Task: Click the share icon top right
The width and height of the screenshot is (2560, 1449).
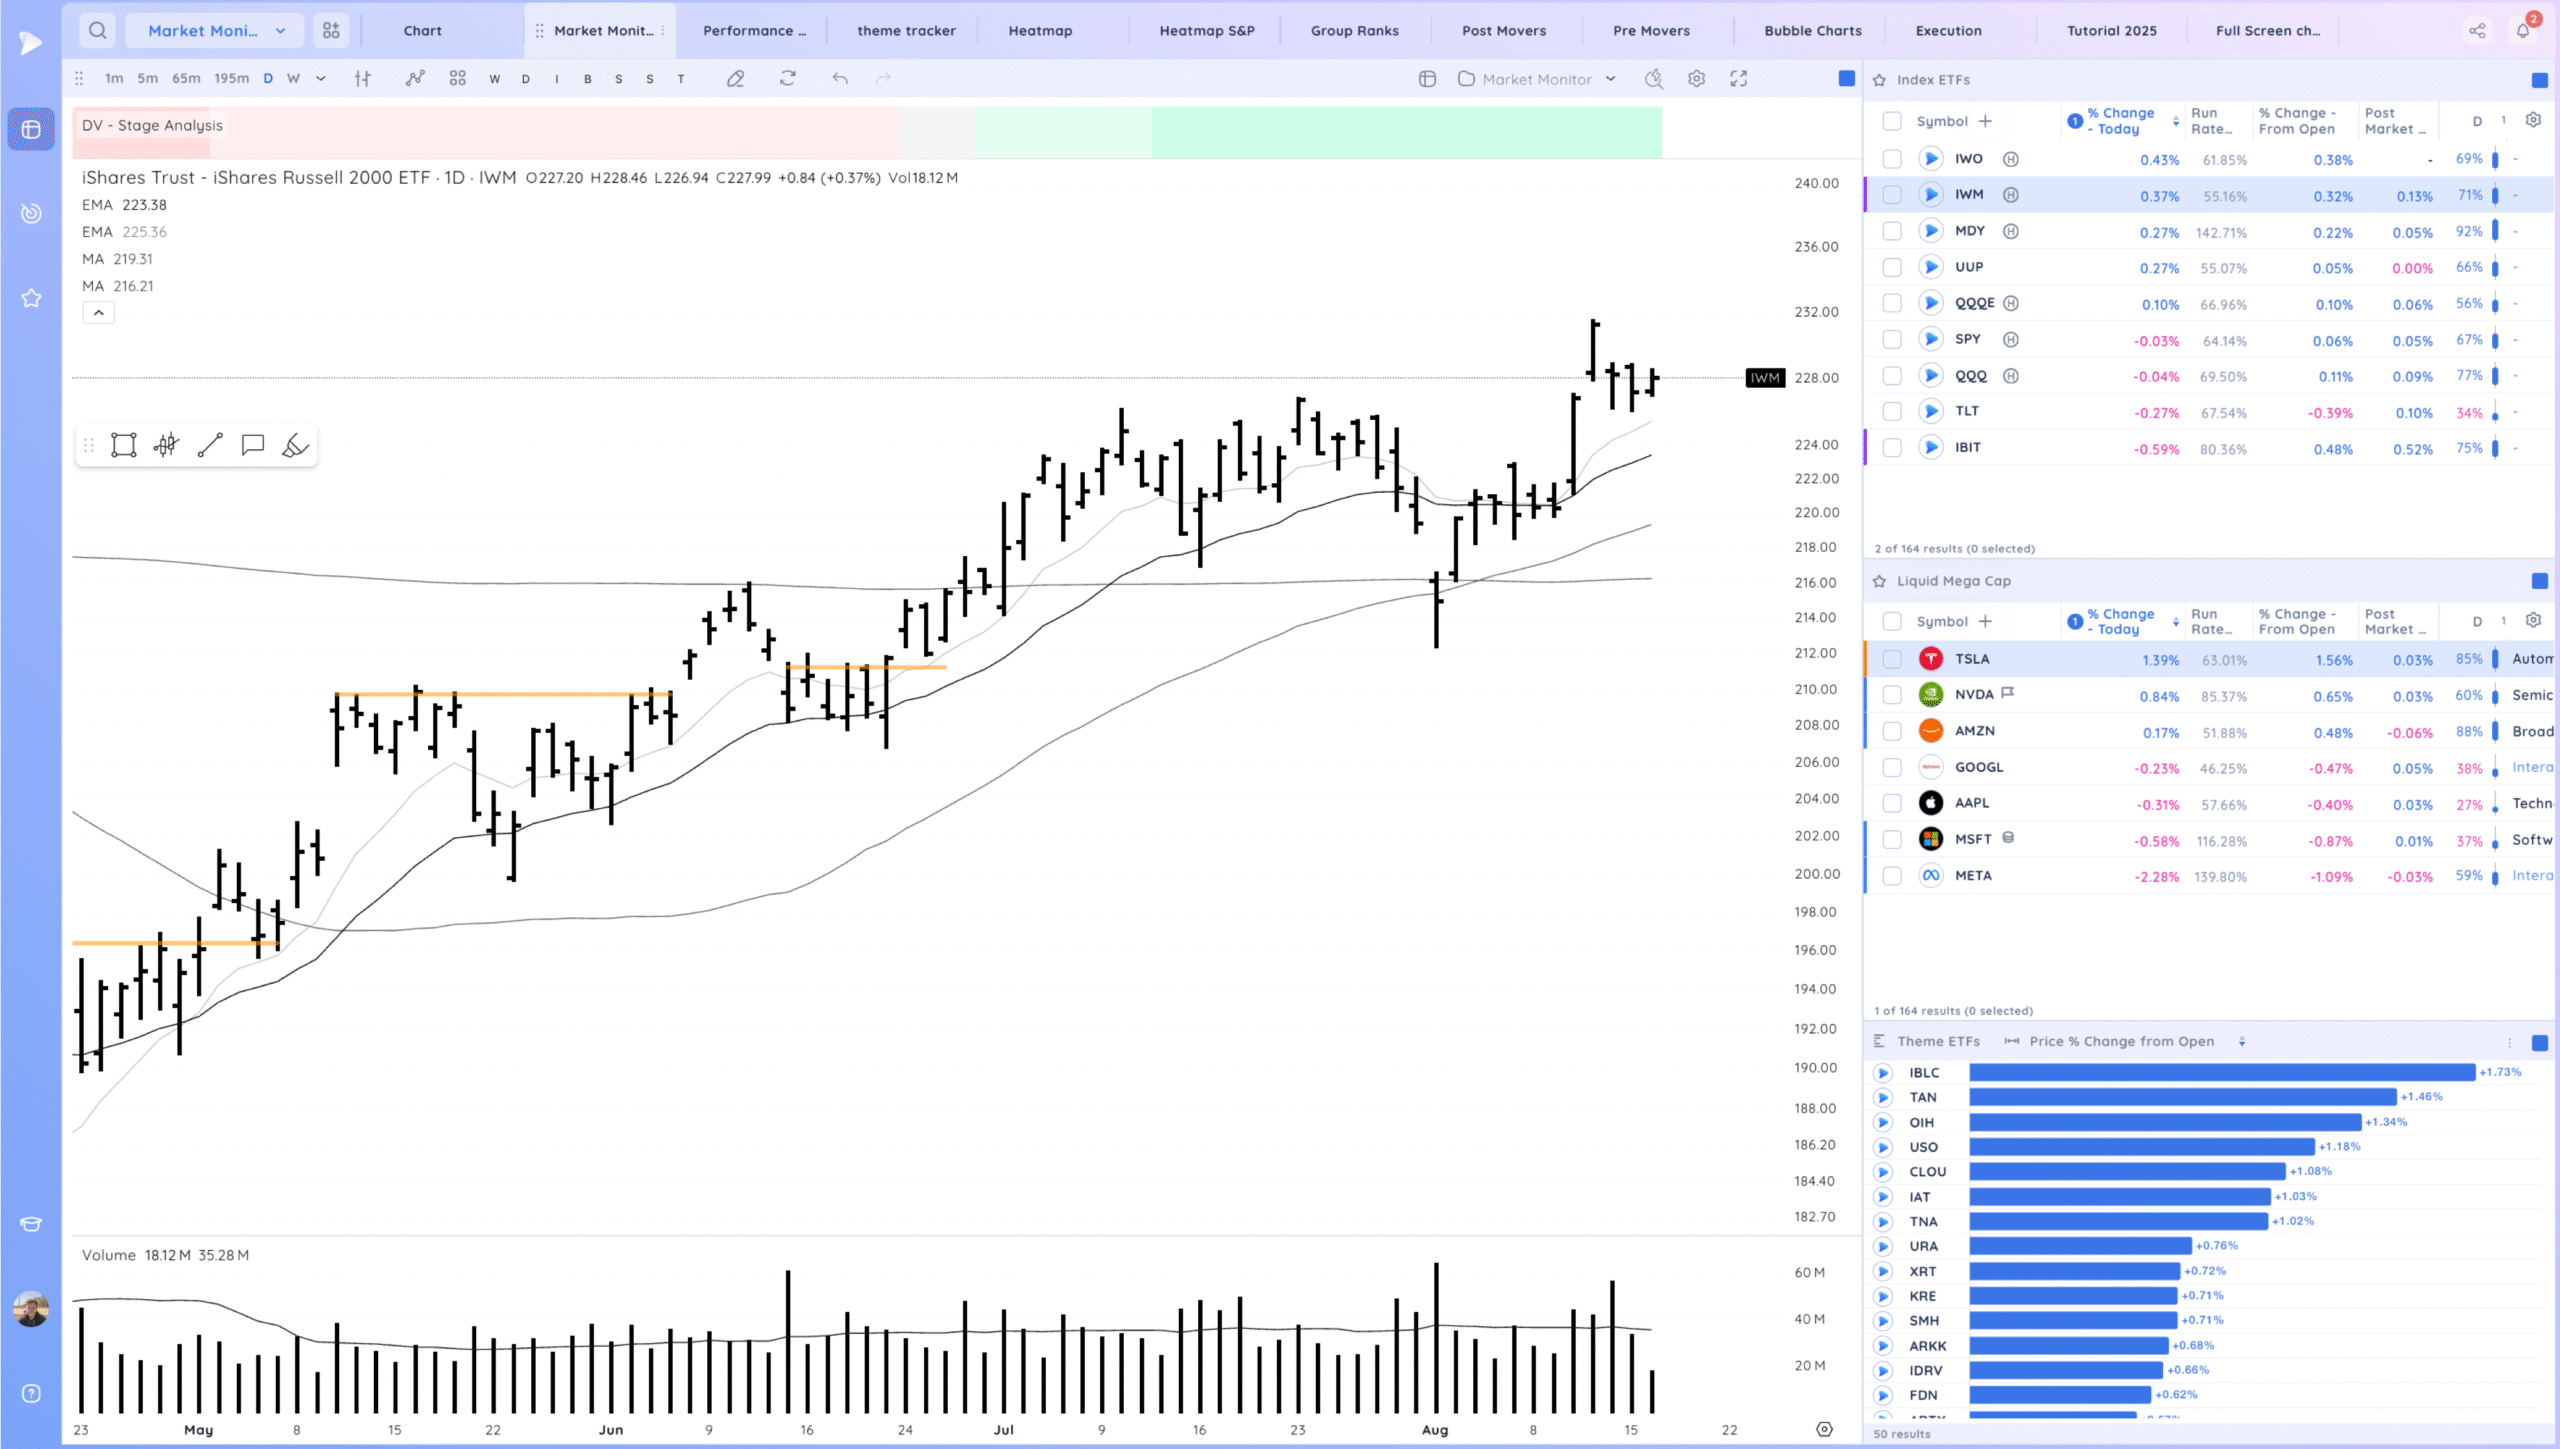Action: (2477, 30)
